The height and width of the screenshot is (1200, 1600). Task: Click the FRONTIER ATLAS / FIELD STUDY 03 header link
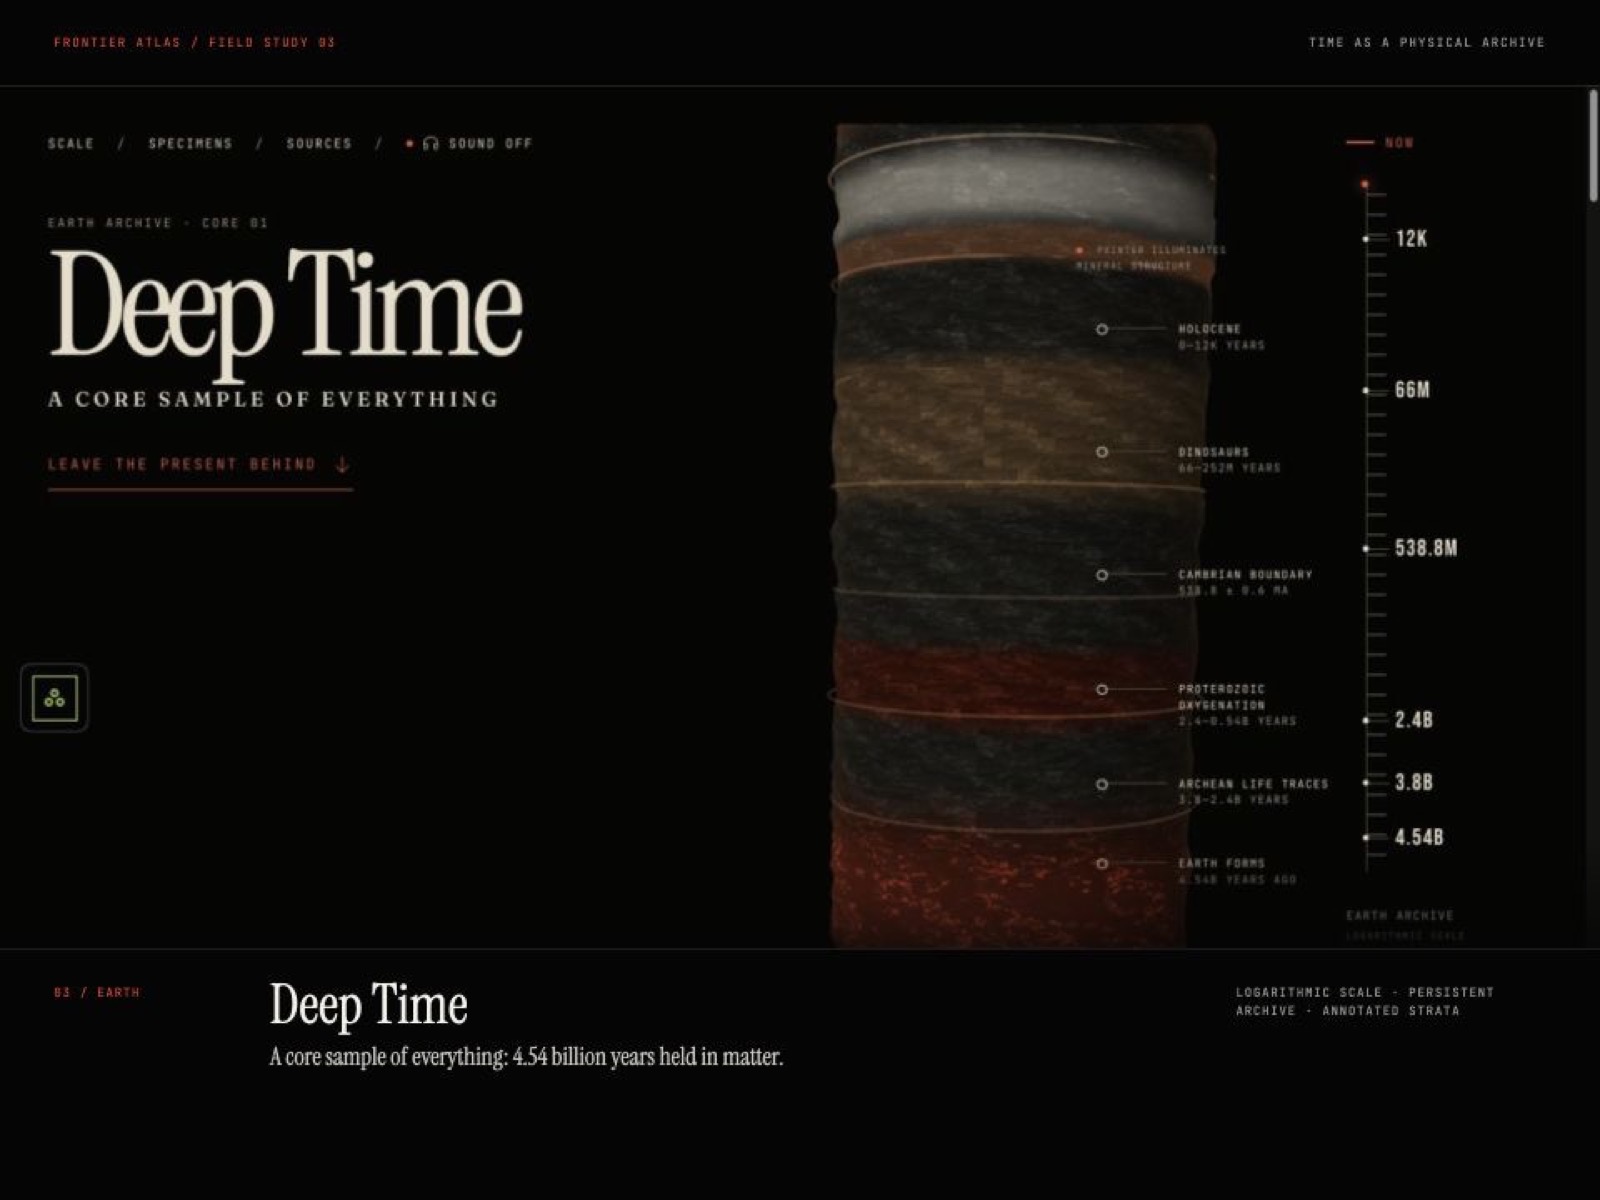coord(194,42)
